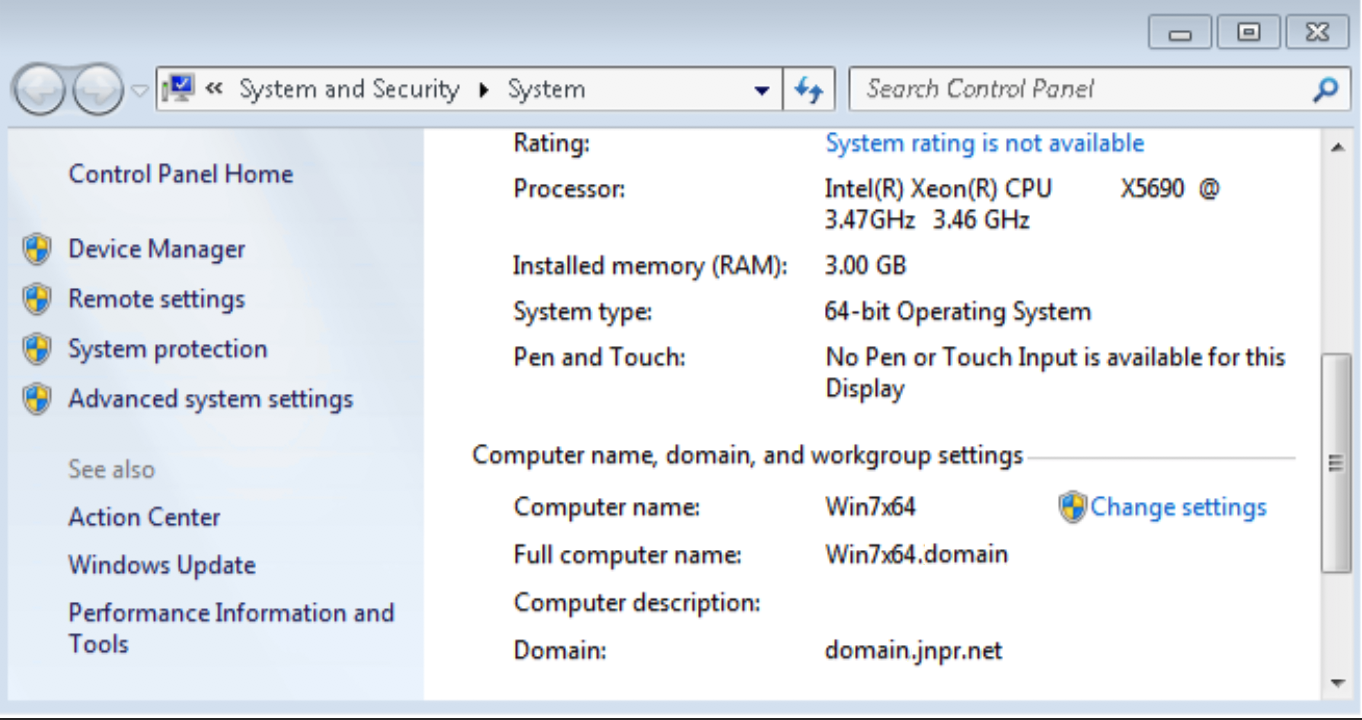Image resolution: width=1362 pixels, height=720 pixels.
Task: Click the Back navigation arrow button
Action: pos(40,91)
